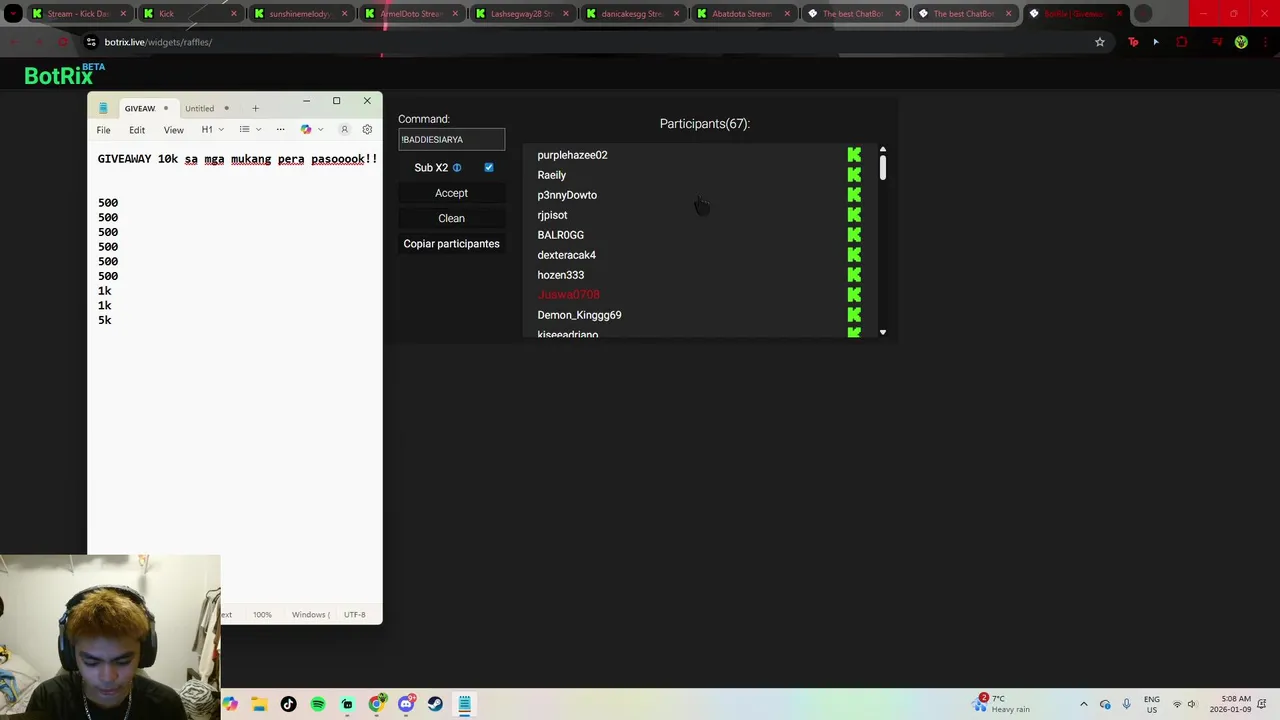
Task: Click the Kick icon beside dexteracak4
Action: [854, 255]
